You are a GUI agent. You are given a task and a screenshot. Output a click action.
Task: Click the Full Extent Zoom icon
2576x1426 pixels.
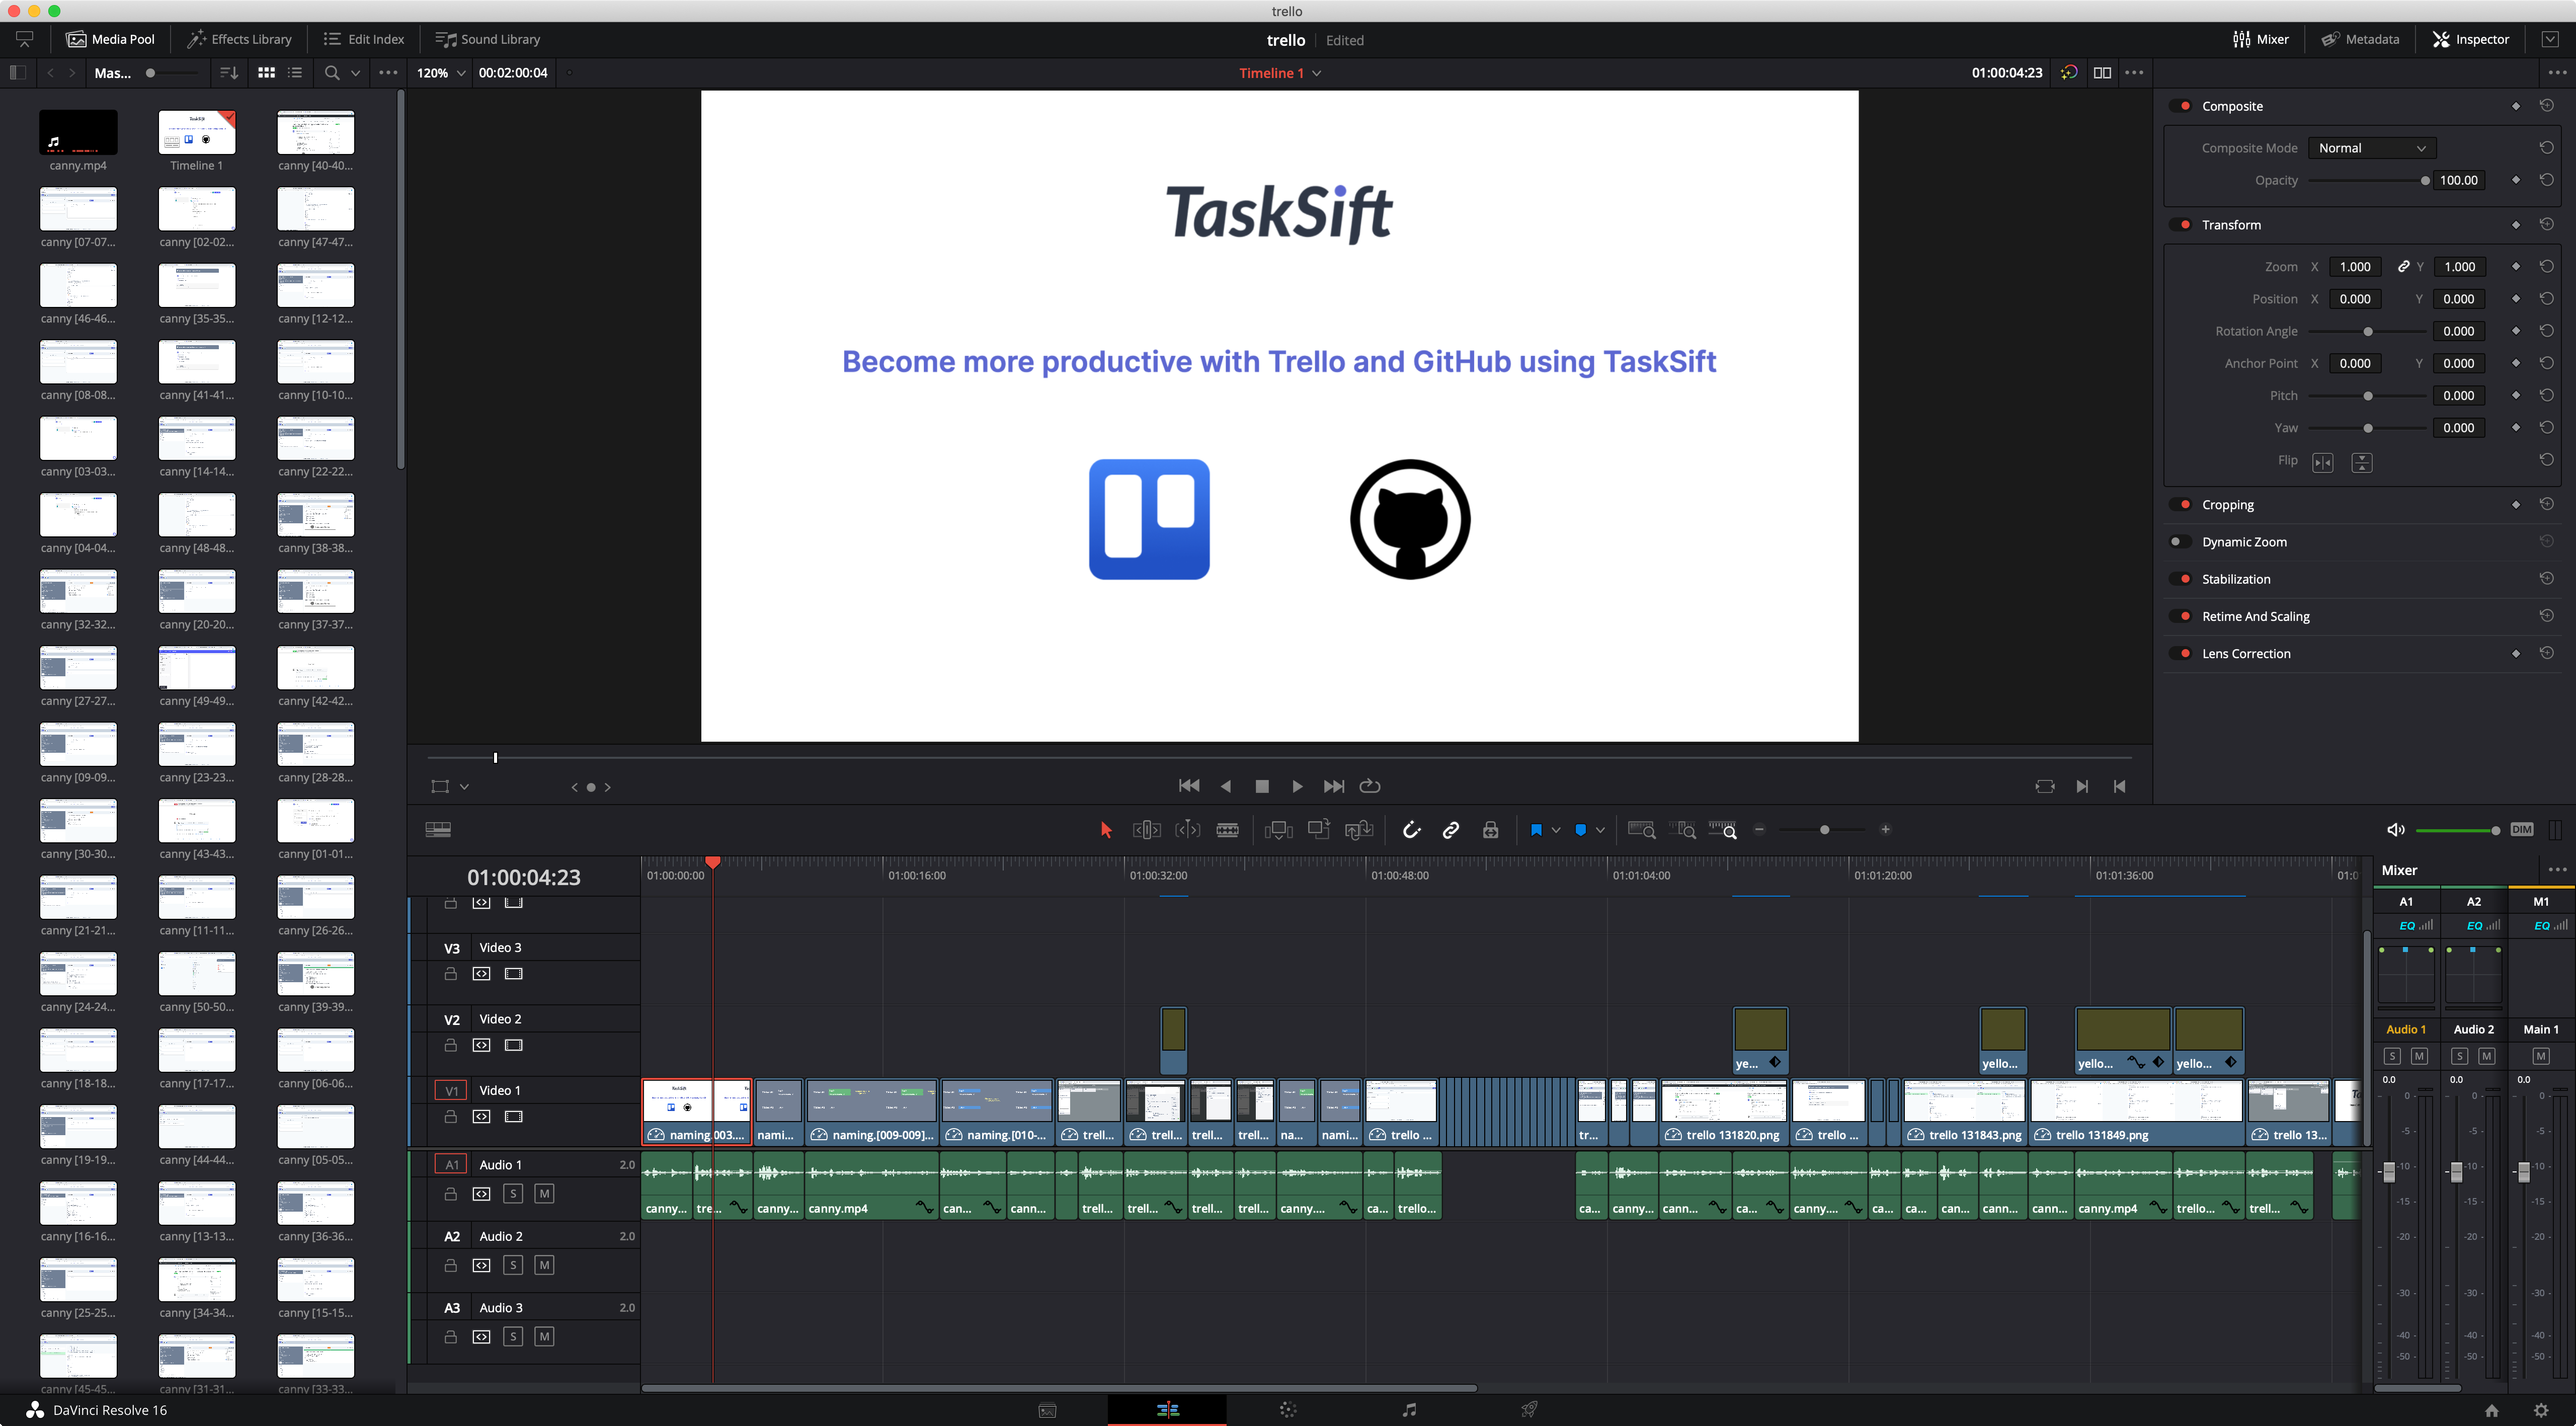[x=1641, y=830]
